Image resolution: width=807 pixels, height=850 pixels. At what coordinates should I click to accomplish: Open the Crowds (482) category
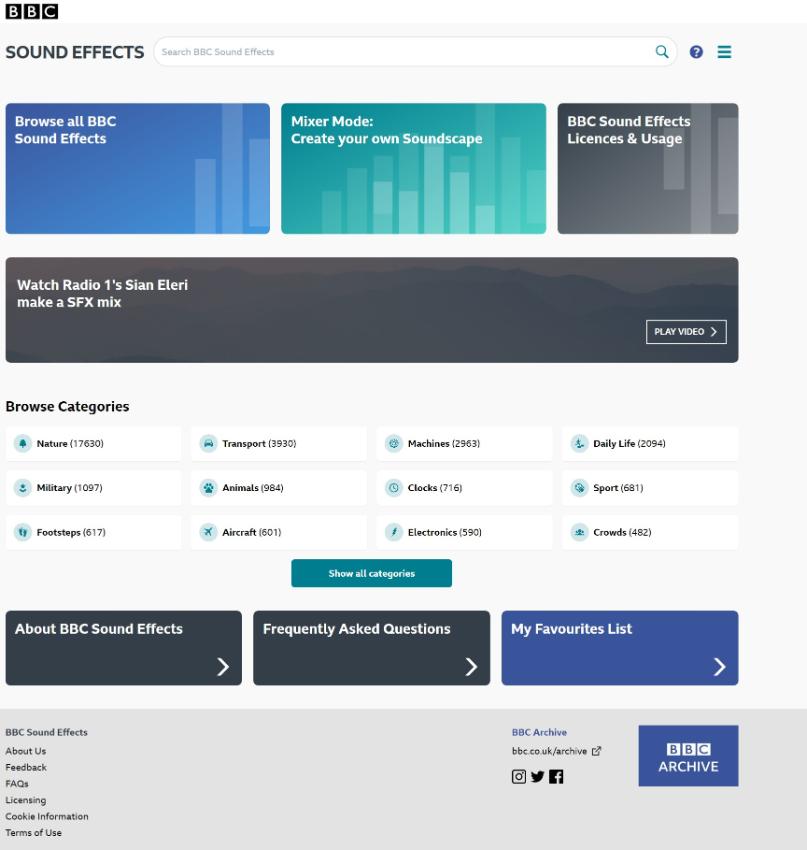(650, 532)
